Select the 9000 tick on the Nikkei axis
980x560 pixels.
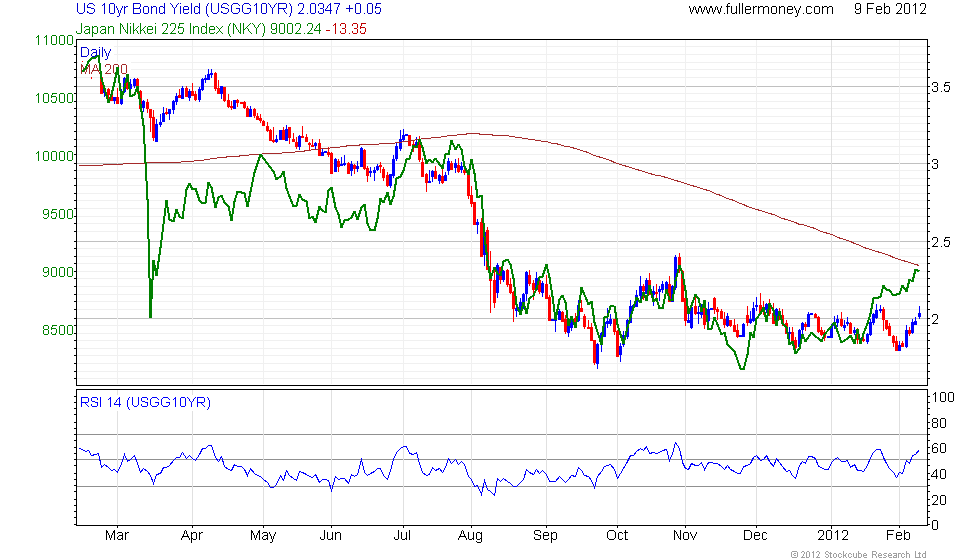click(x=56, y=272)
